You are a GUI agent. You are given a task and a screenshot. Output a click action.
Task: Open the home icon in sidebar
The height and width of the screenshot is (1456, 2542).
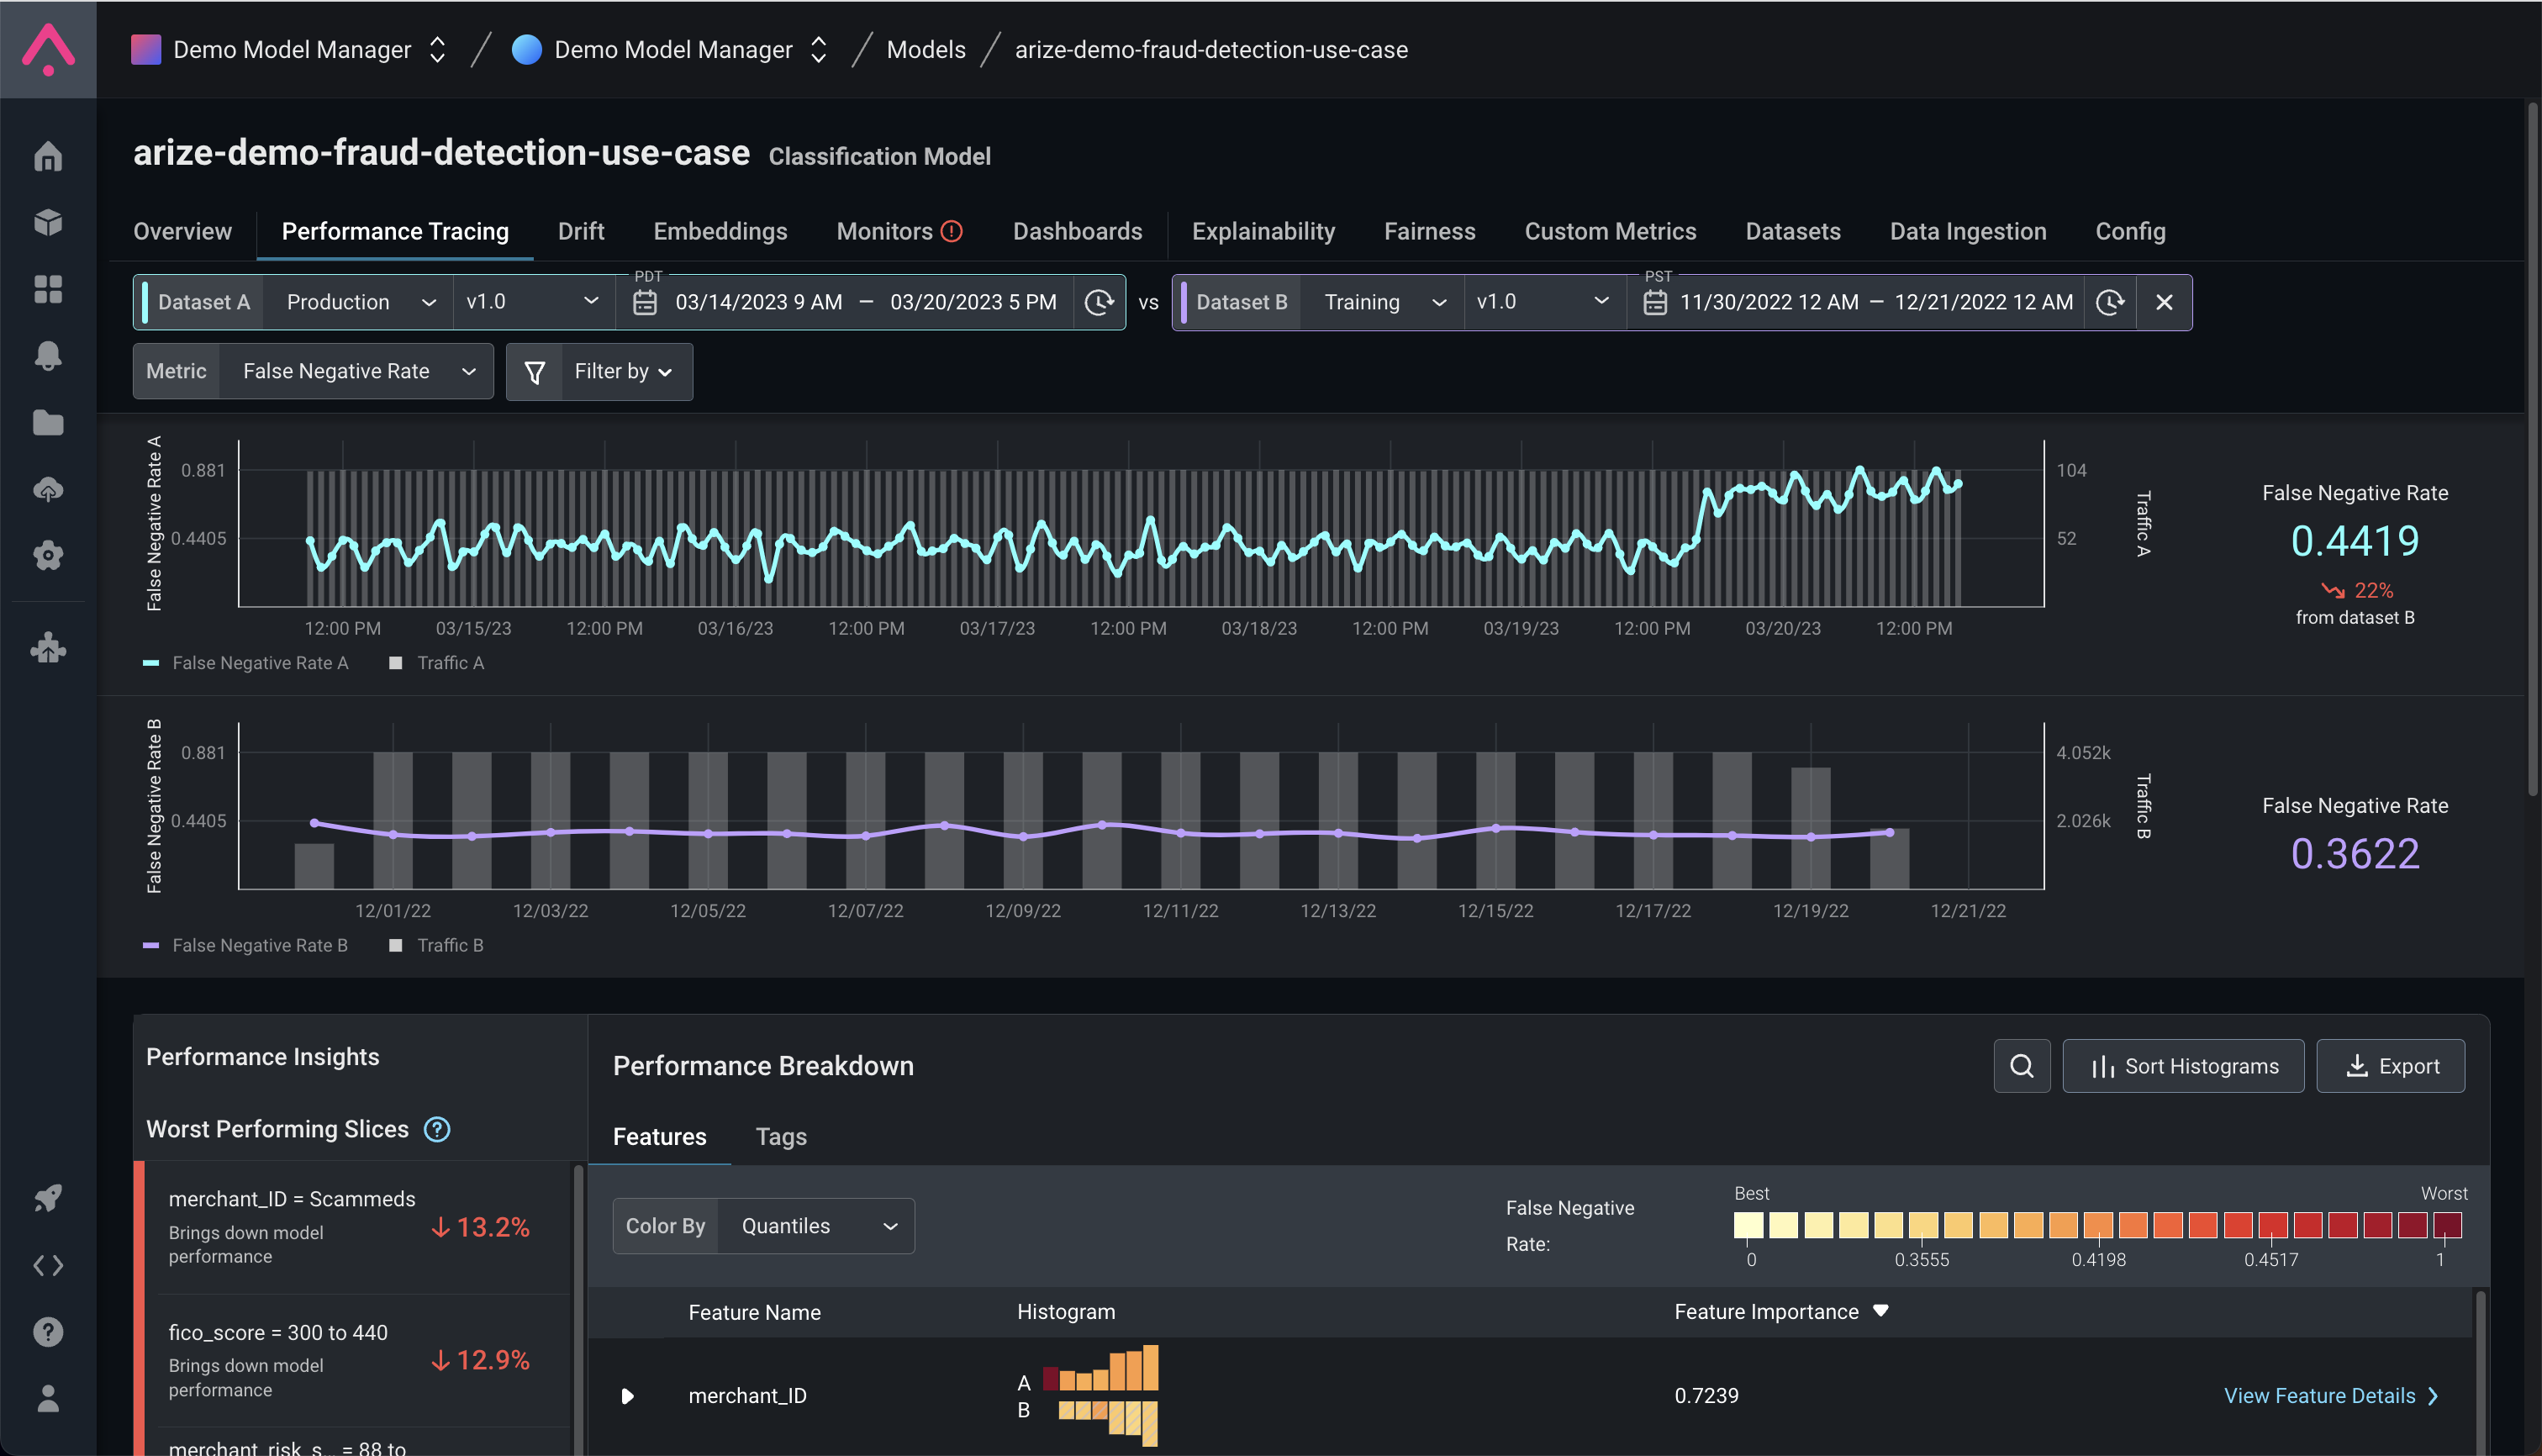tap(48, 157)
